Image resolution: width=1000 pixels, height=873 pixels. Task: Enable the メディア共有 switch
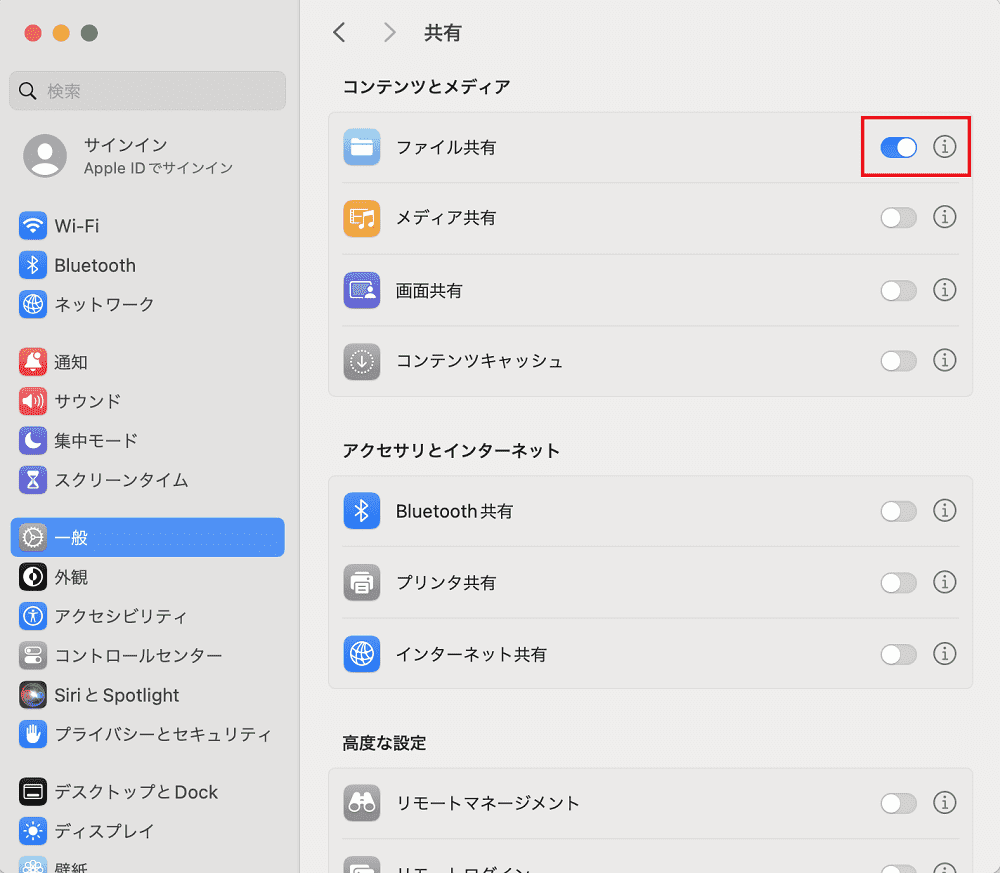[x=899, y=218]
